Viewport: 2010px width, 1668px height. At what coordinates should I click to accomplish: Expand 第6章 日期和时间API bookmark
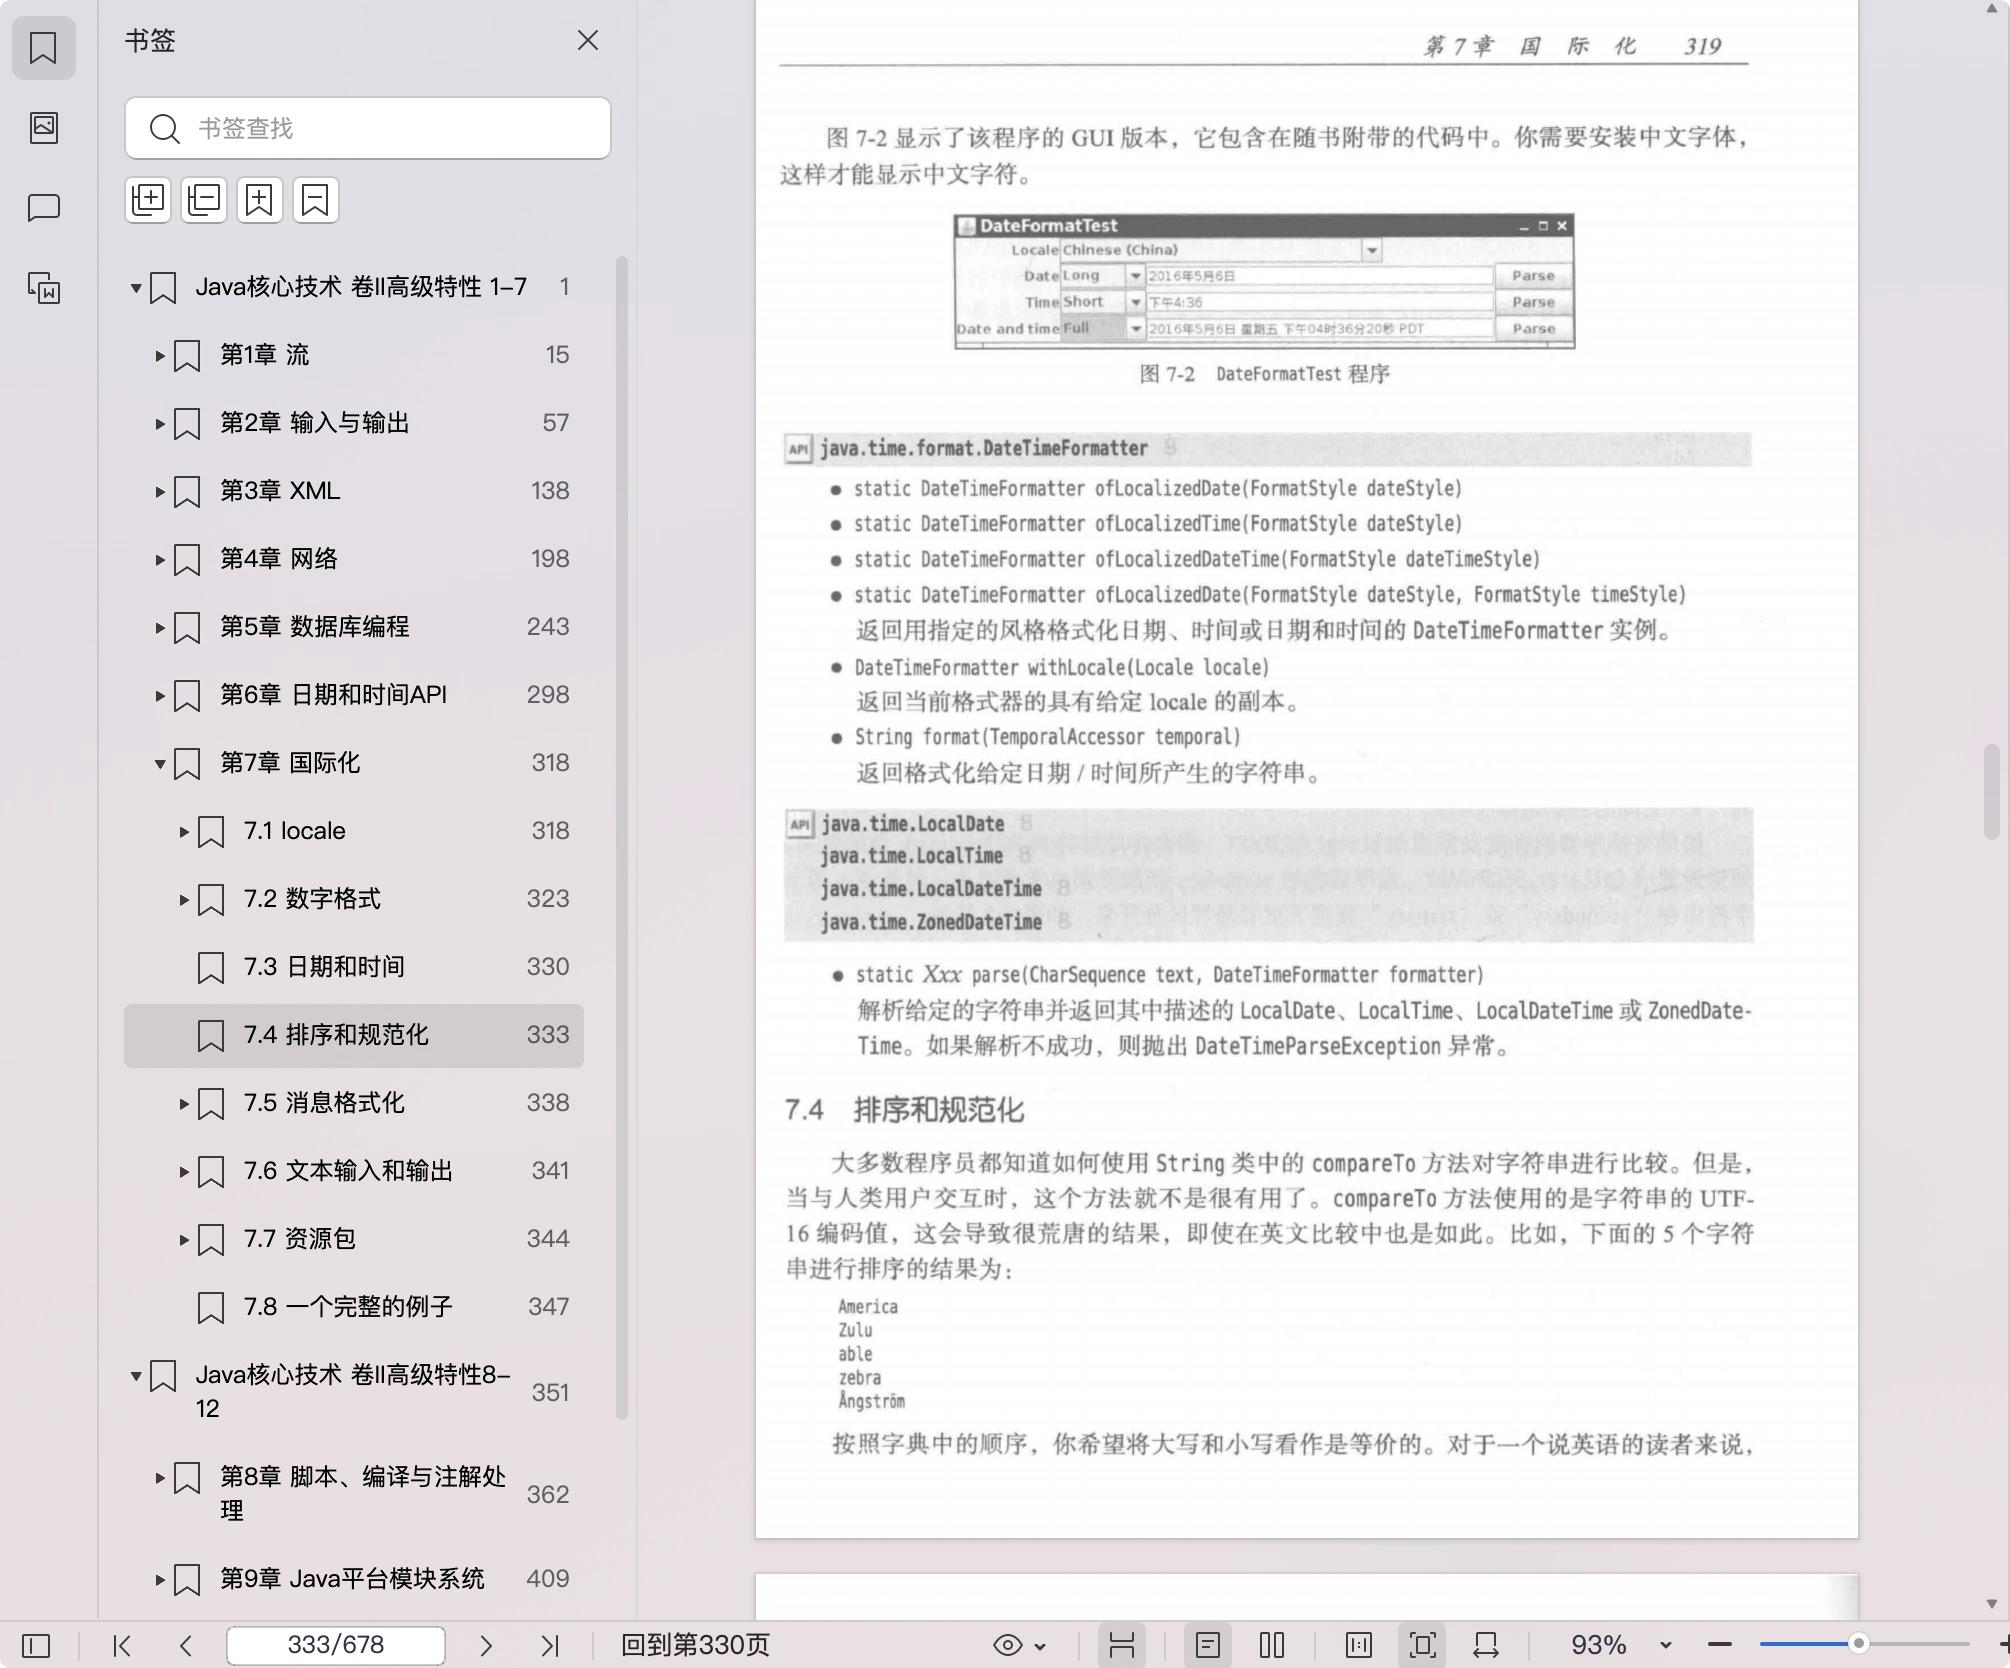tap(160, 695)
